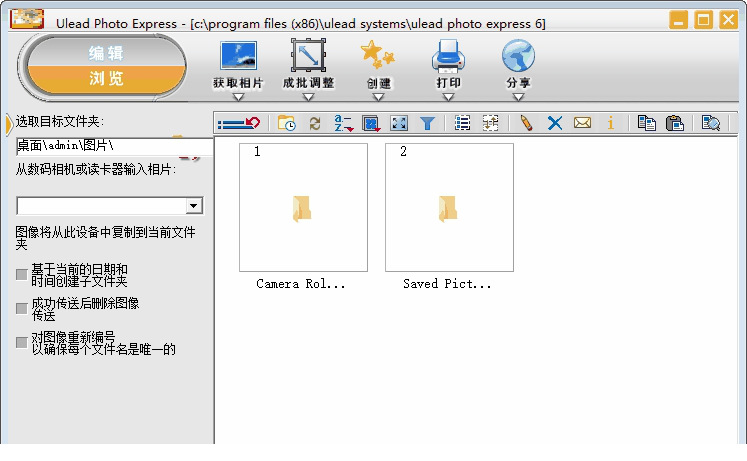Close the Ulead Photo Express window
The image size is (747, 461).
pos(728,20)
